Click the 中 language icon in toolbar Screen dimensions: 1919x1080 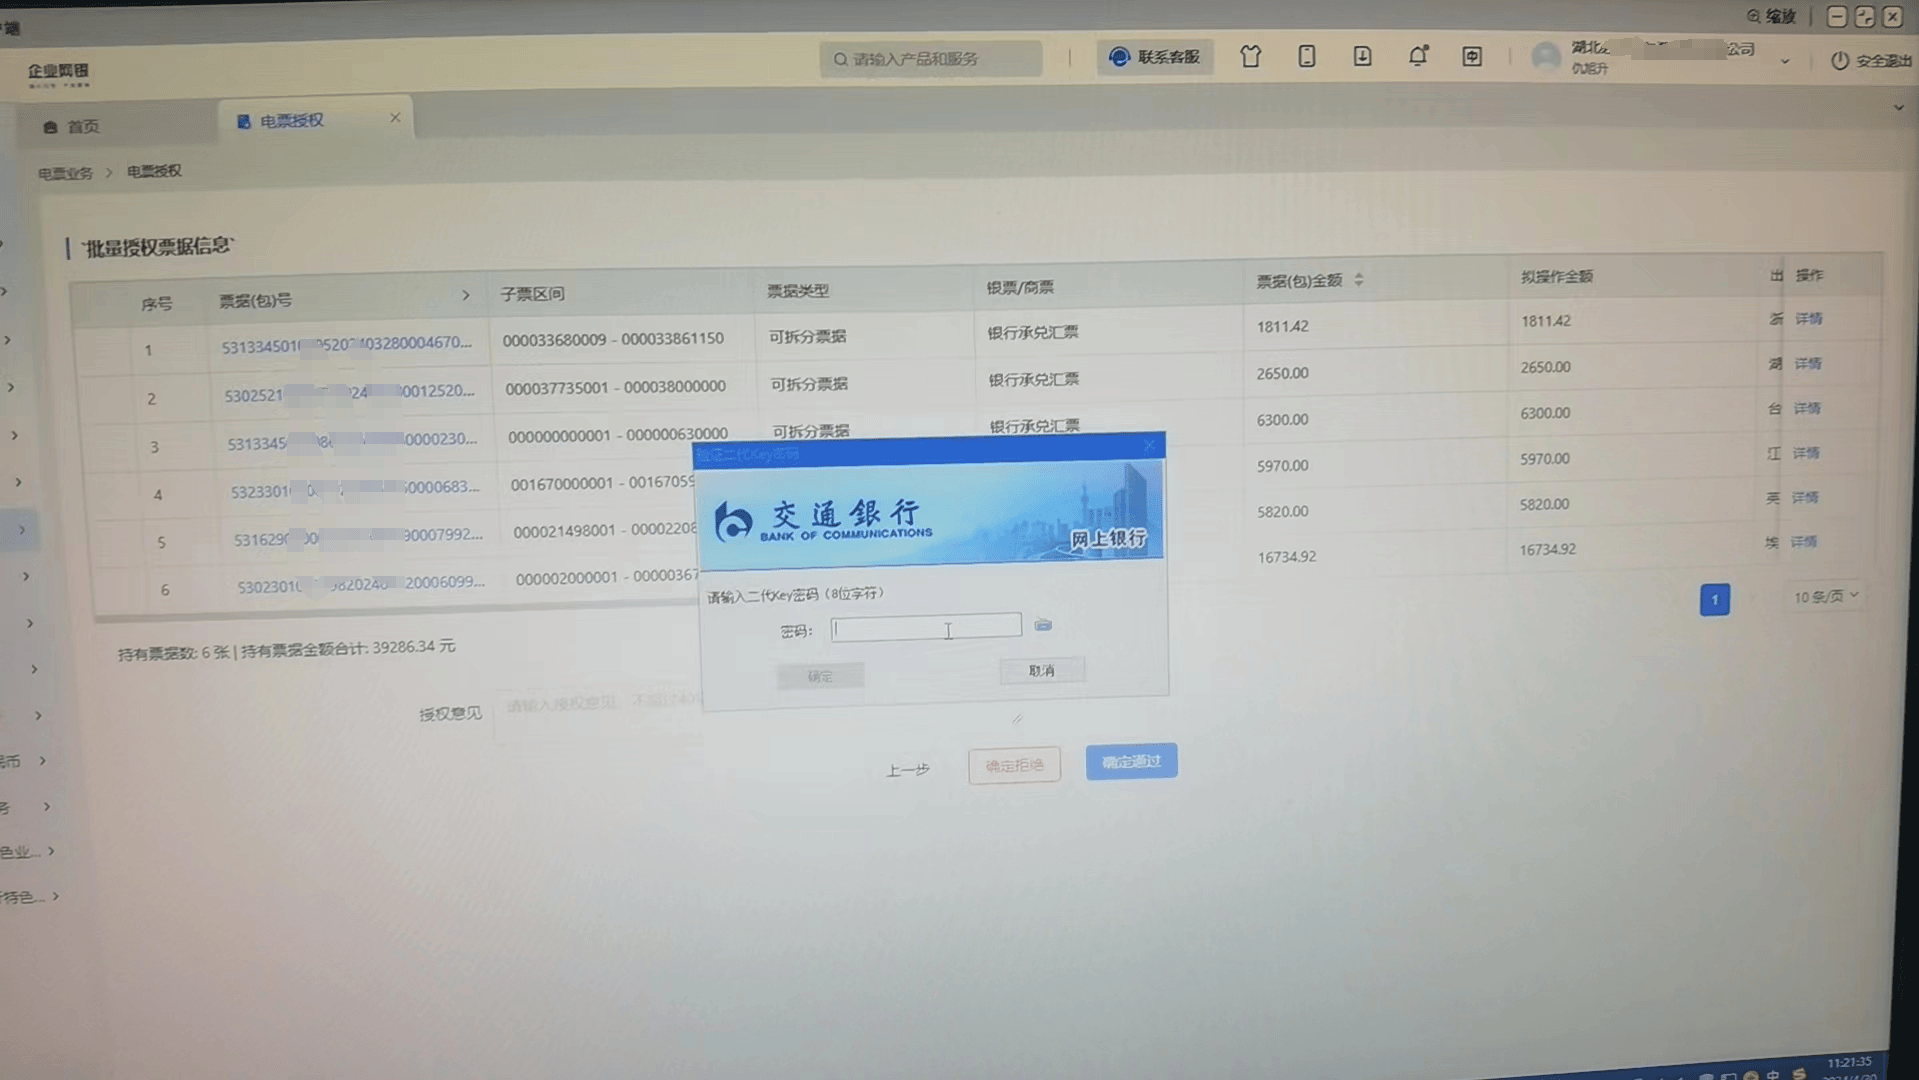tap(1471, 57)
